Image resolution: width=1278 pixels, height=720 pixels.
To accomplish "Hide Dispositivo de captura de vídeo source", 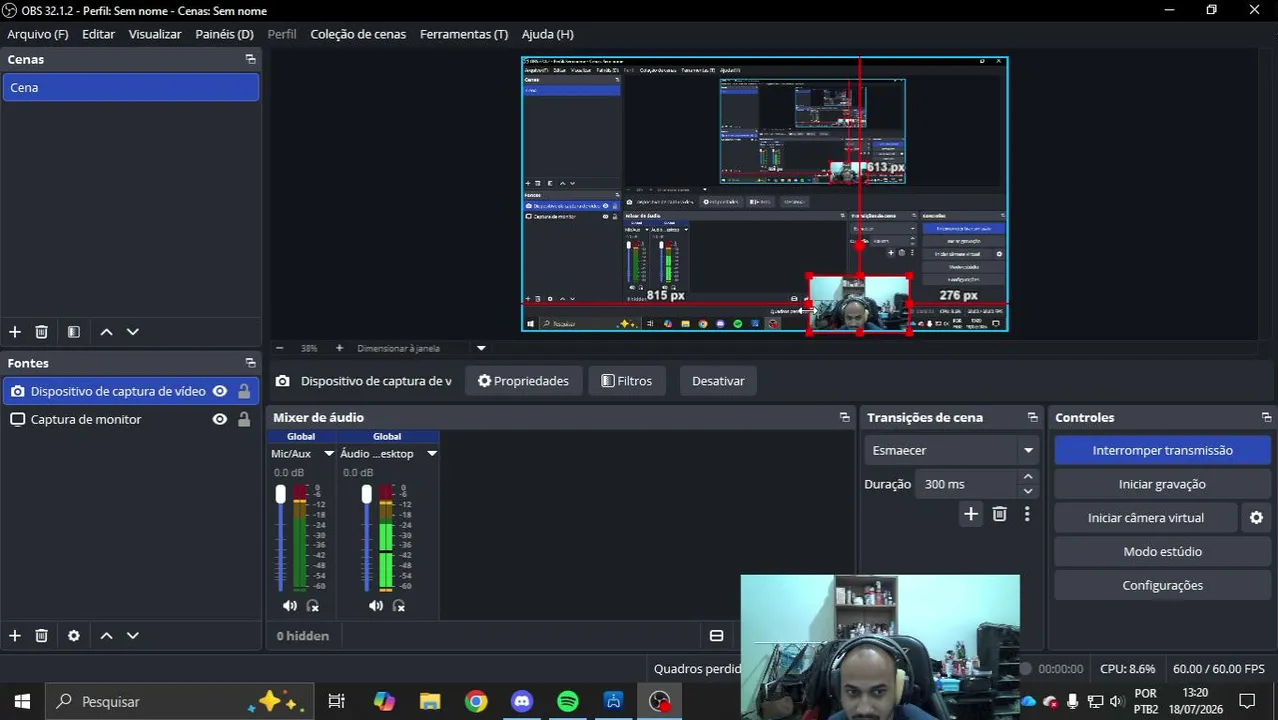I will [x=220, y=391].
